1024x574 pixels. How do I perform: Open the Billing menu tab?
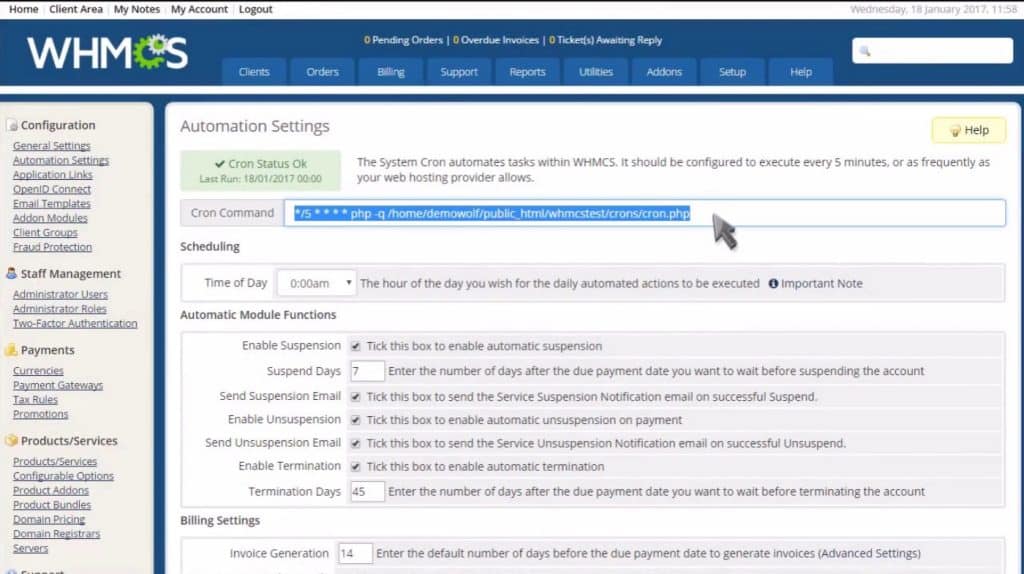point(391,72)
